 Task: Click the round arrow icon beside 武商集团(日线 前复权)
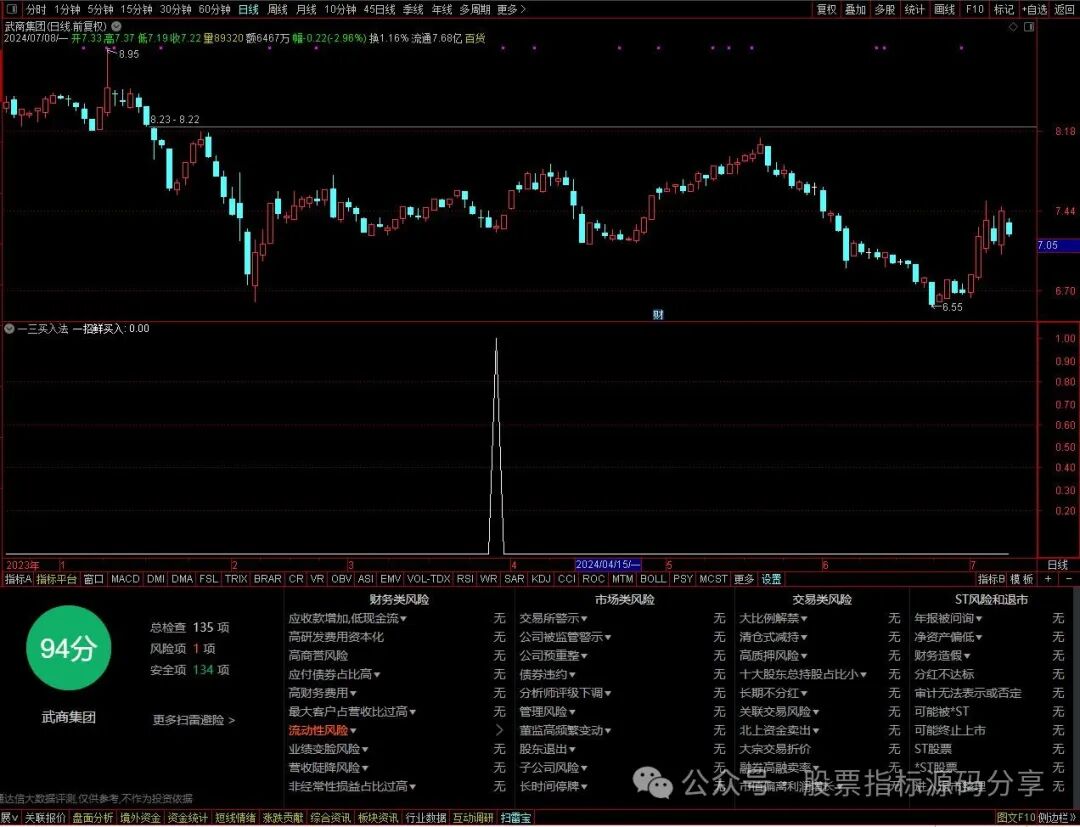(x=116, y=26)
